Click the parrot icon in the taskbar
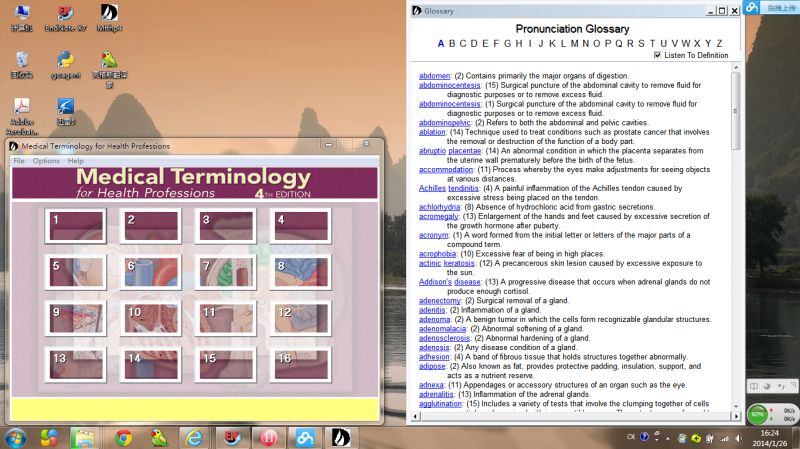This screenshot has width=800, height=449. pos(159,438)
